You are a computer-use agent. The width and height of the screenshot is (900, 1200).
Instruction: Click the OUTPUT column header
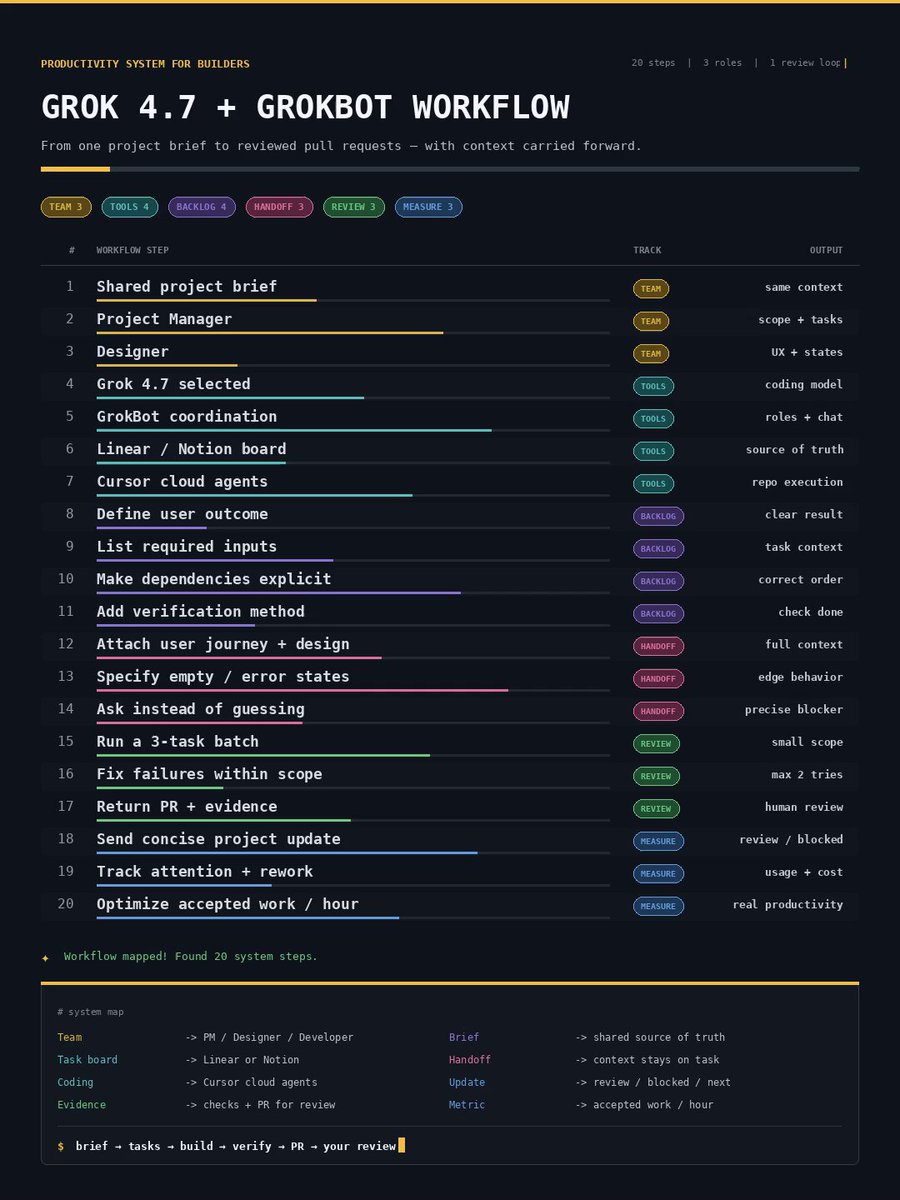tap(826, 250)
